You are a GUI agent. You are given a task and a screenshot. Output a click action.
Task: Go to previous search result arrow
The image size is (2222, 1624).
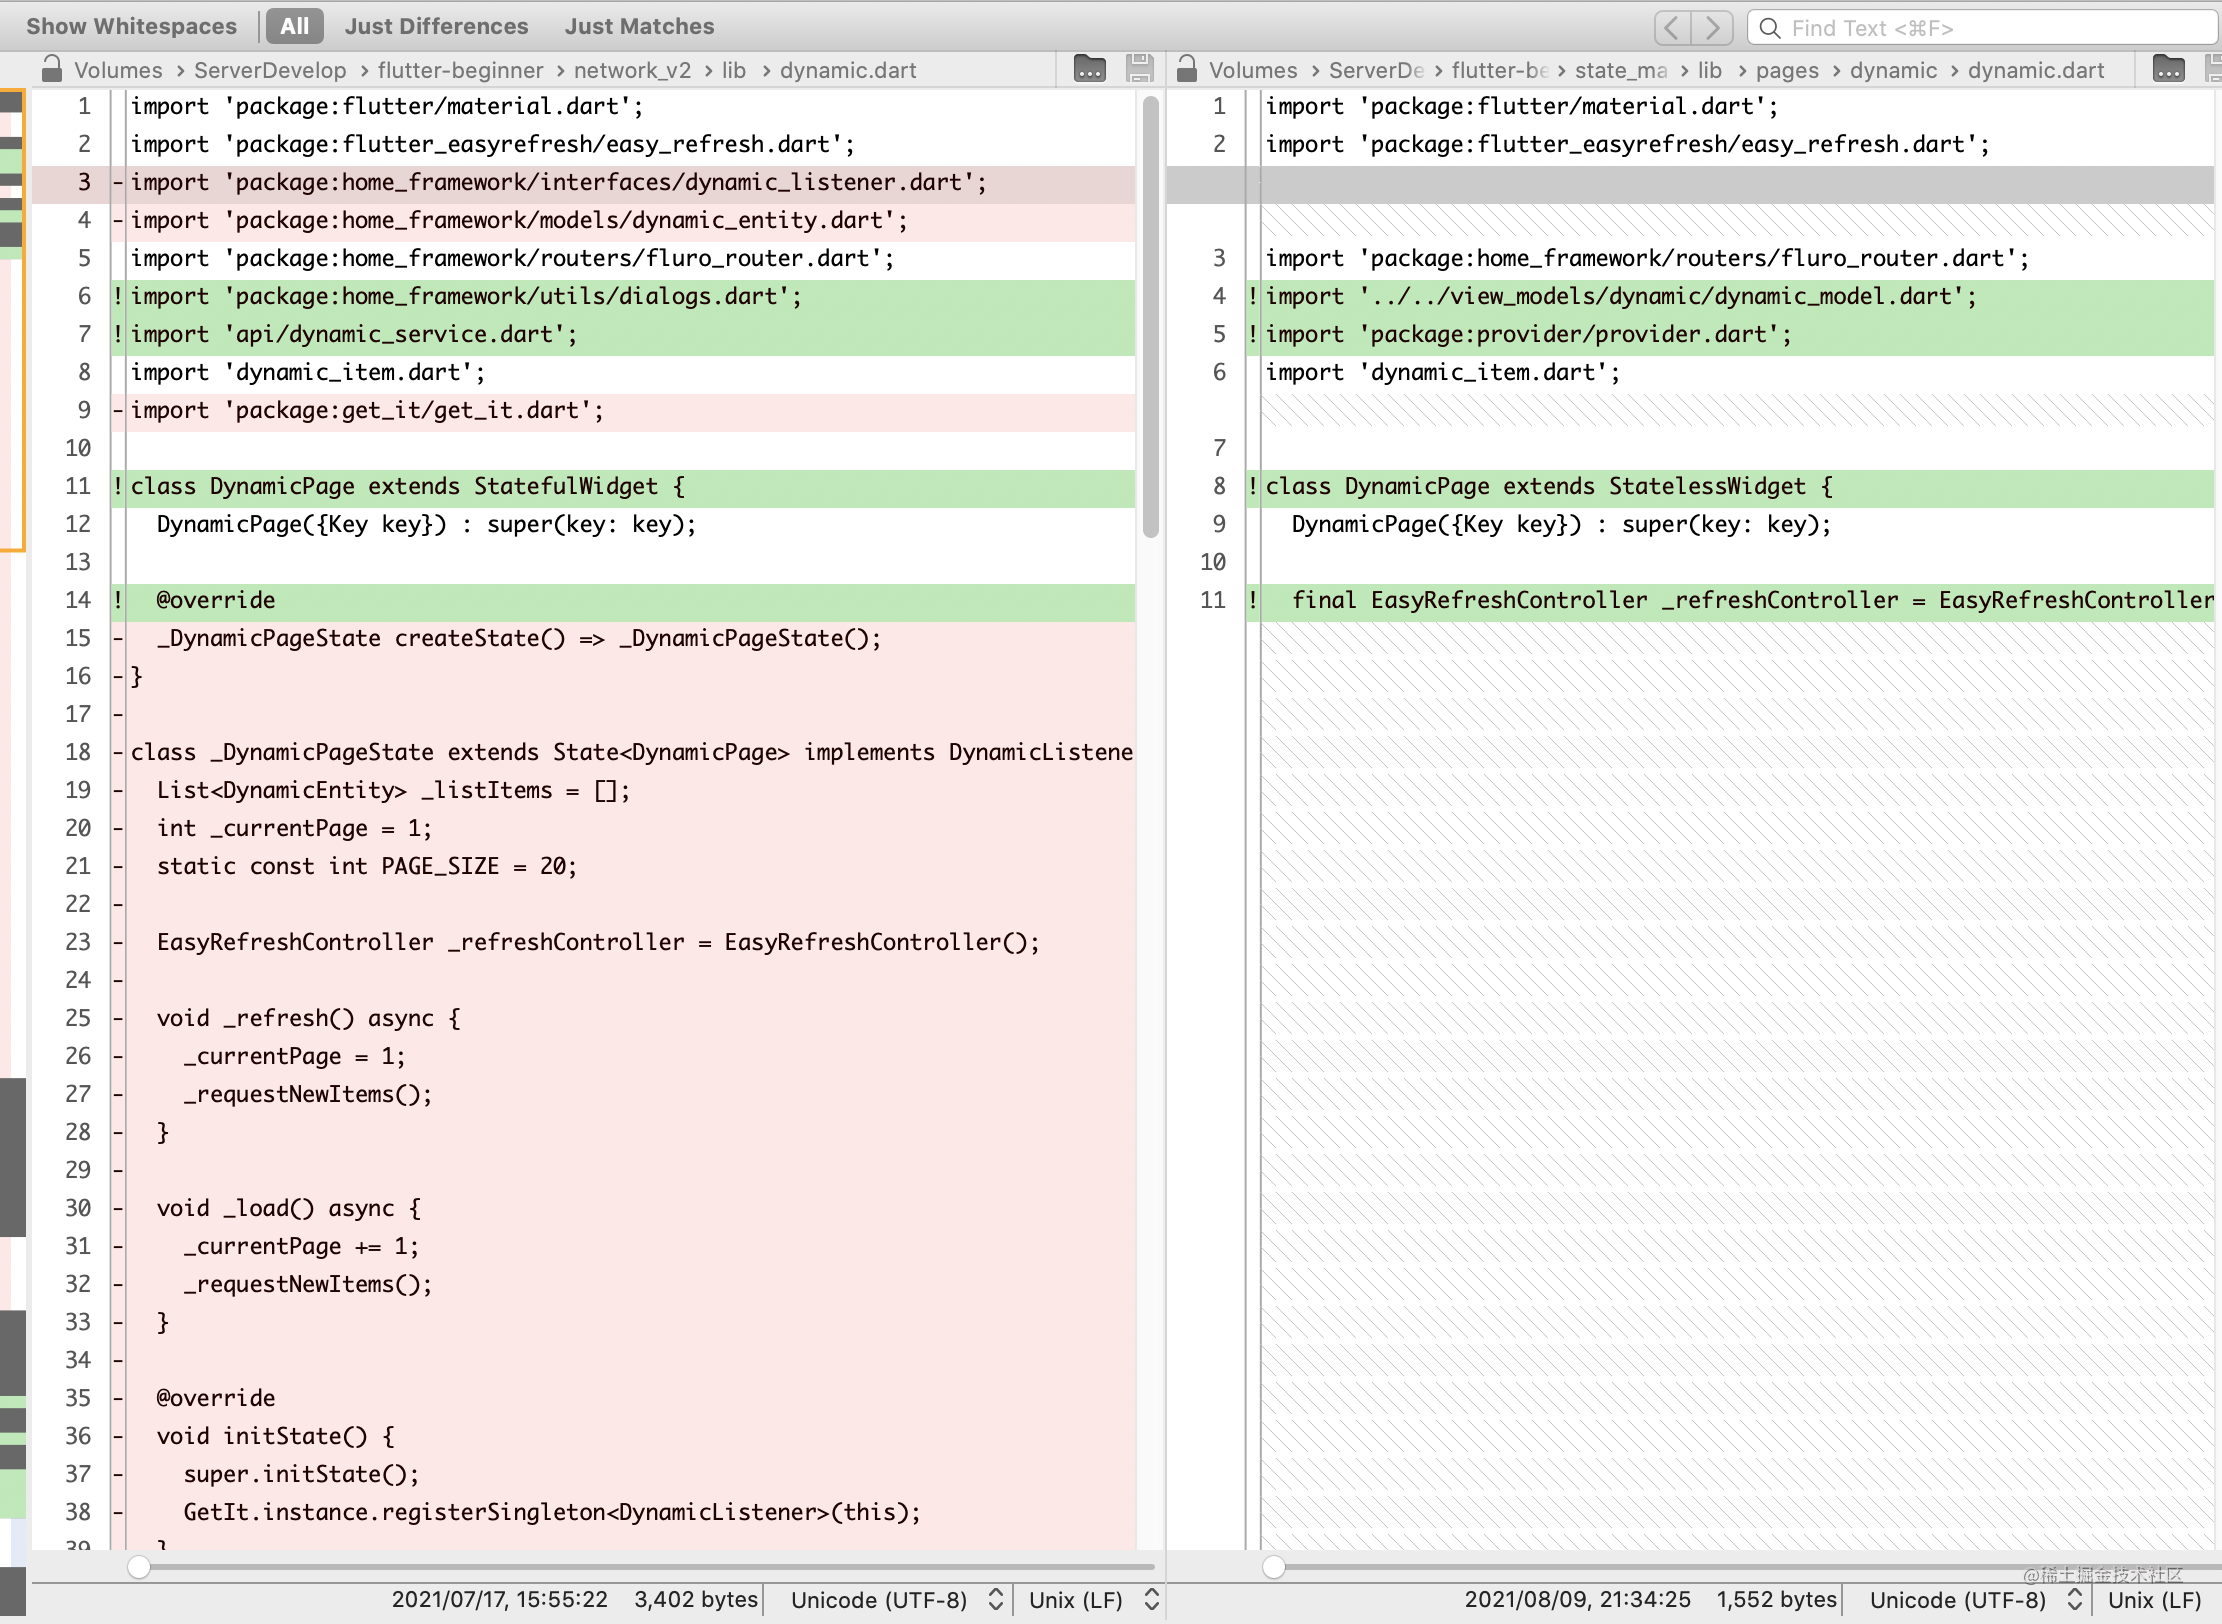[1673, 27]
